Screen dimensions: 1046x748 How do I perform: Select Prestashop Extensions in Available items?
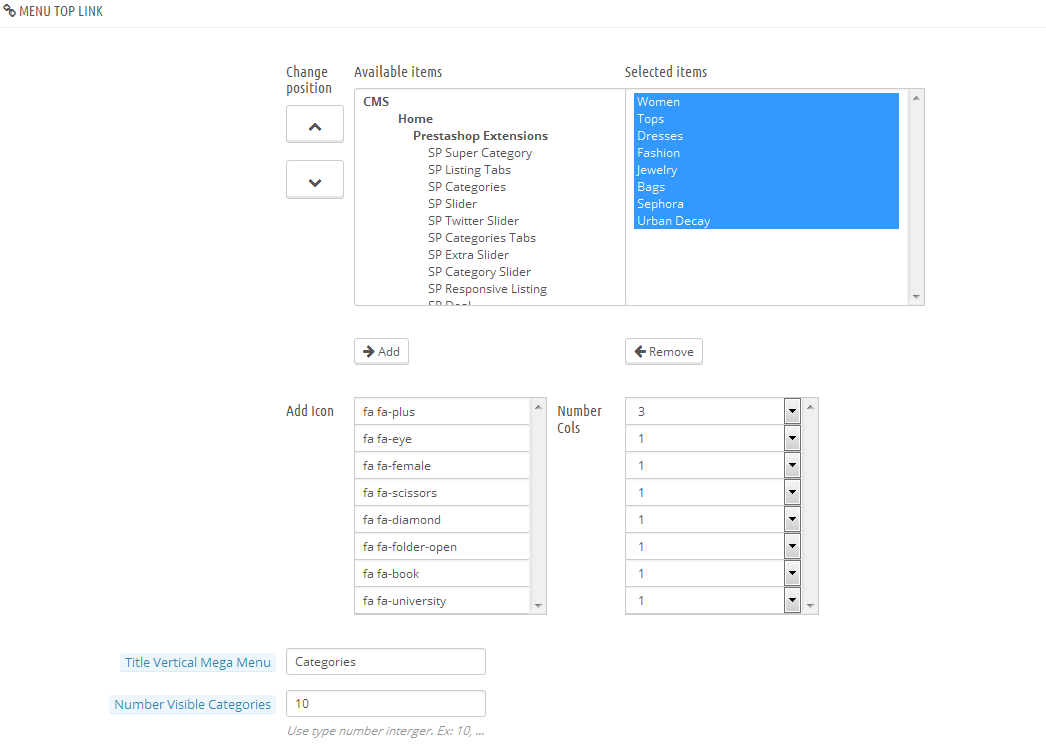tap(480, 135)
